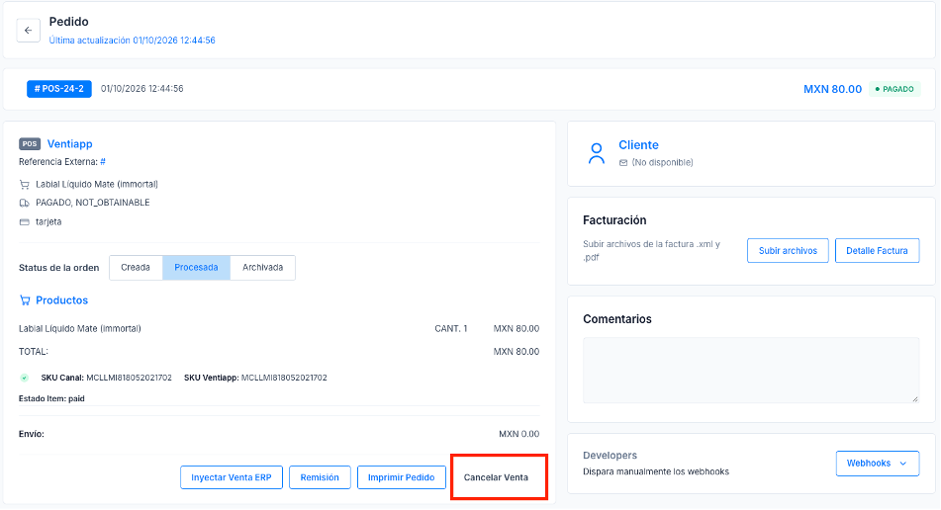Click the PAGADO status badge

(x=894, y=89)
